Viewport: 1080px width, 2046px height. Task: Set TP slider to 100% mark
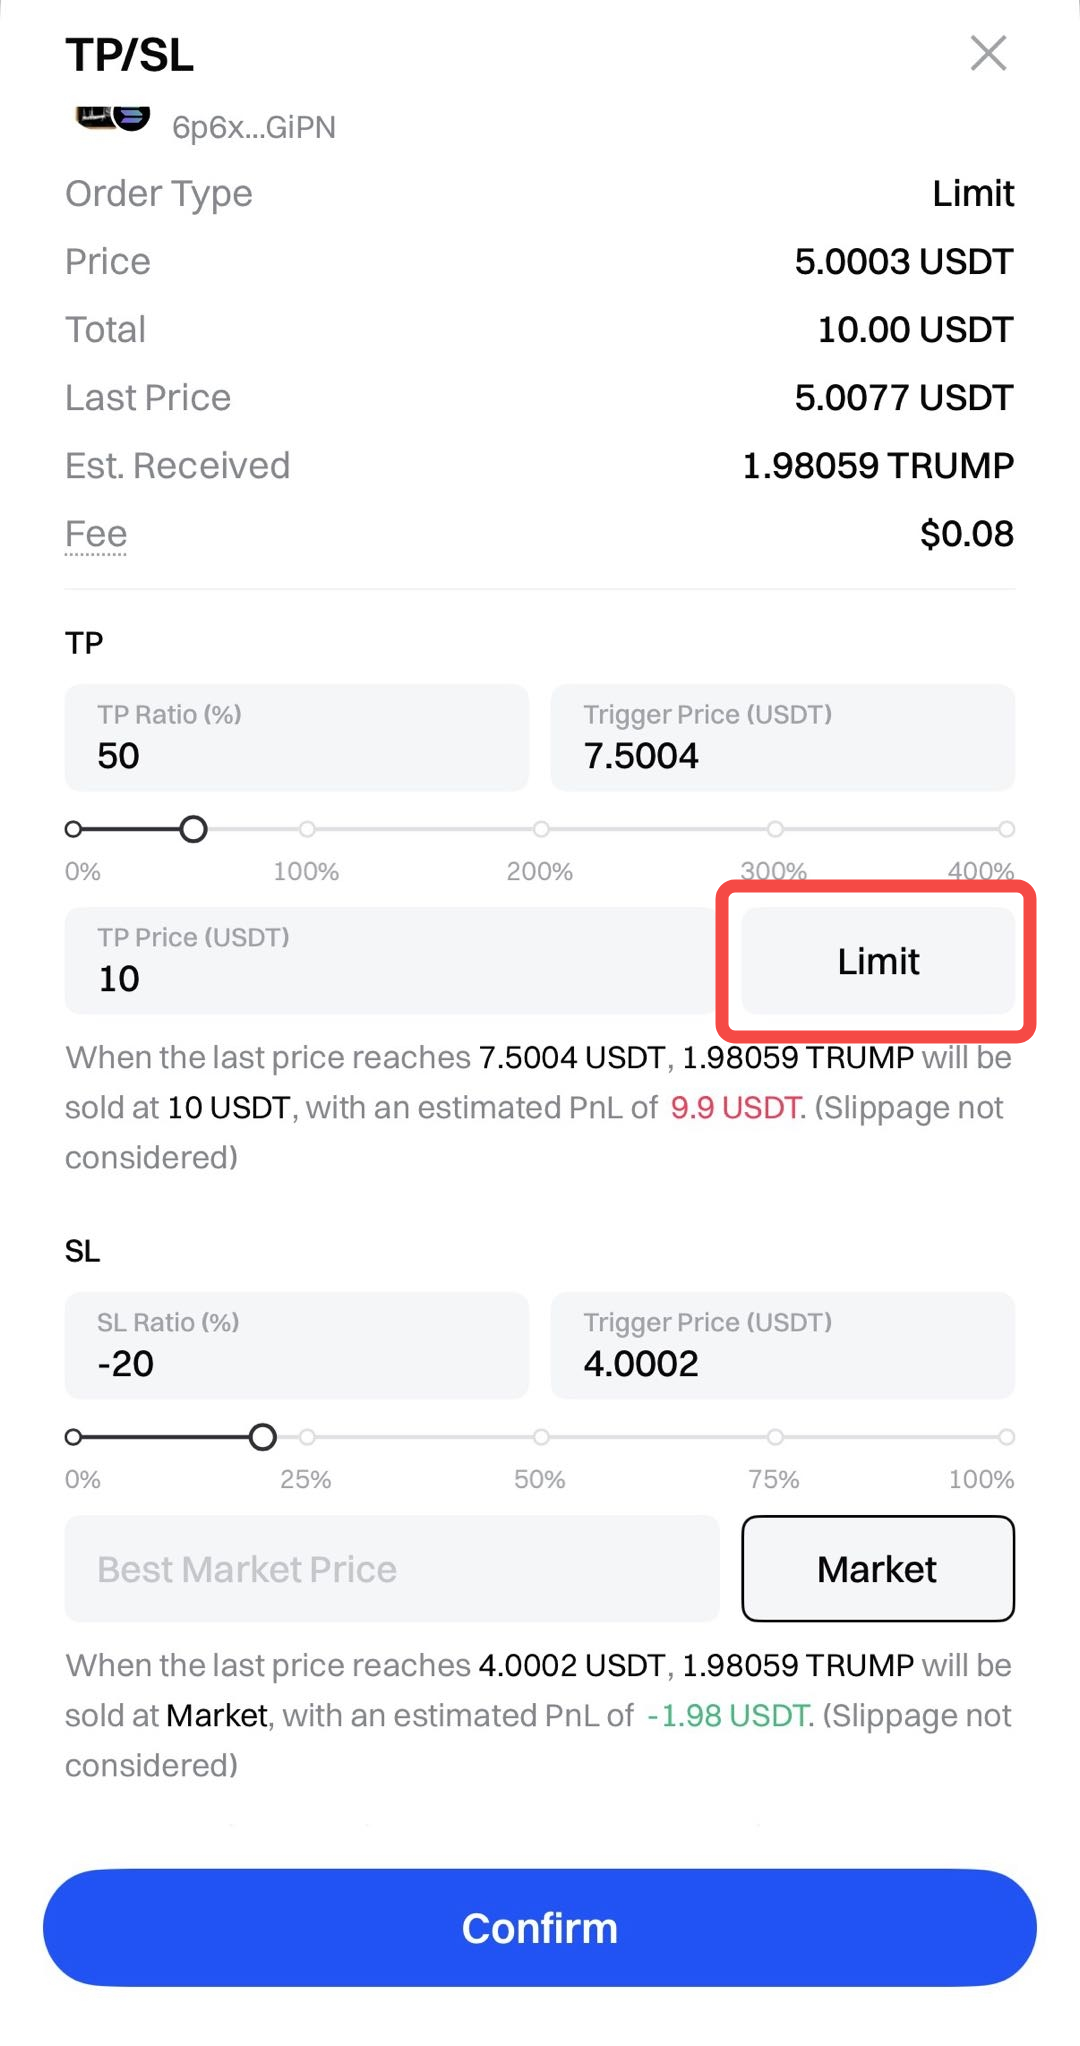click(307, 829)
